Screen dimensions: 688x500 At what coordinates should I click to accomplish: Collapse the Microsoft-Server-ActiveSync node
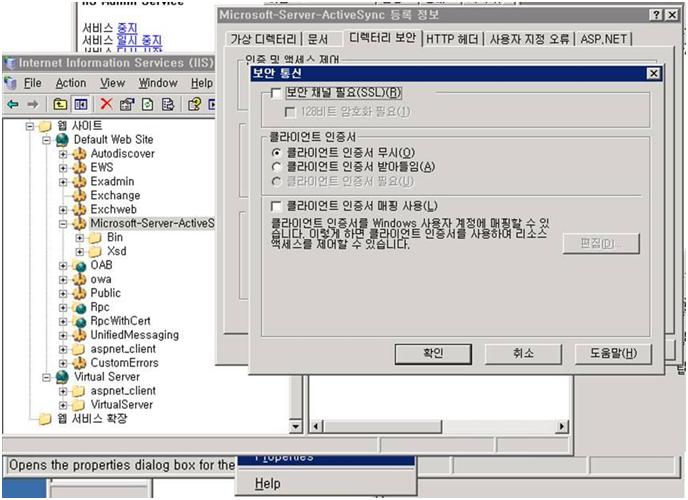click(x=63, y=224)
